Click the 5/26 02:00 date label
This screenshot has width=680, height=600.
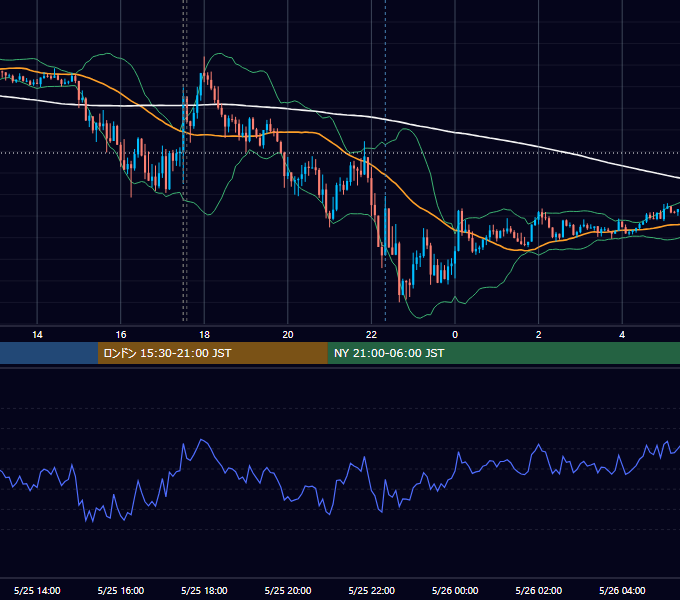(539, 590)
